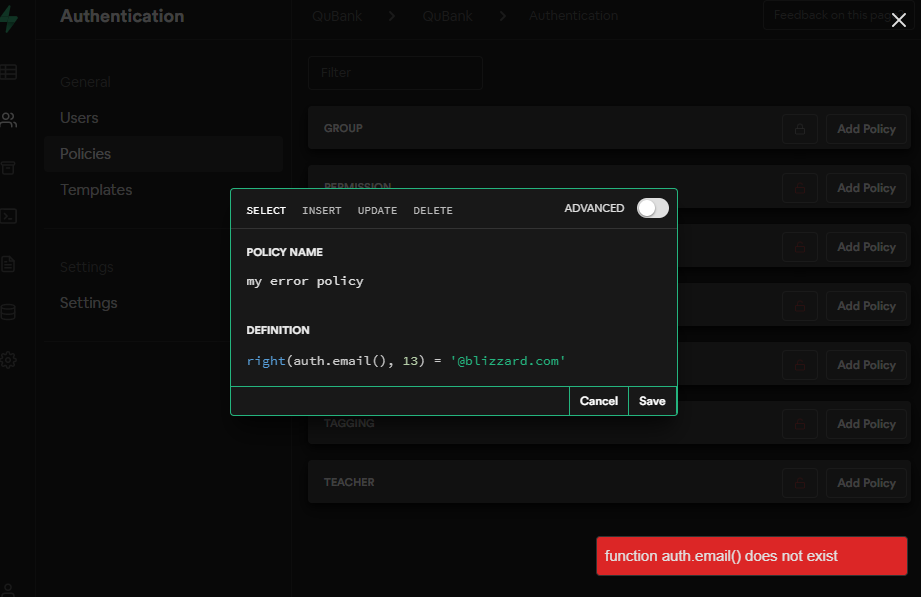Image resolution: width=921 pixels, height=597 pixels.
Task: Select Policies in Authentication menu
Action: [x=163, y=154]
